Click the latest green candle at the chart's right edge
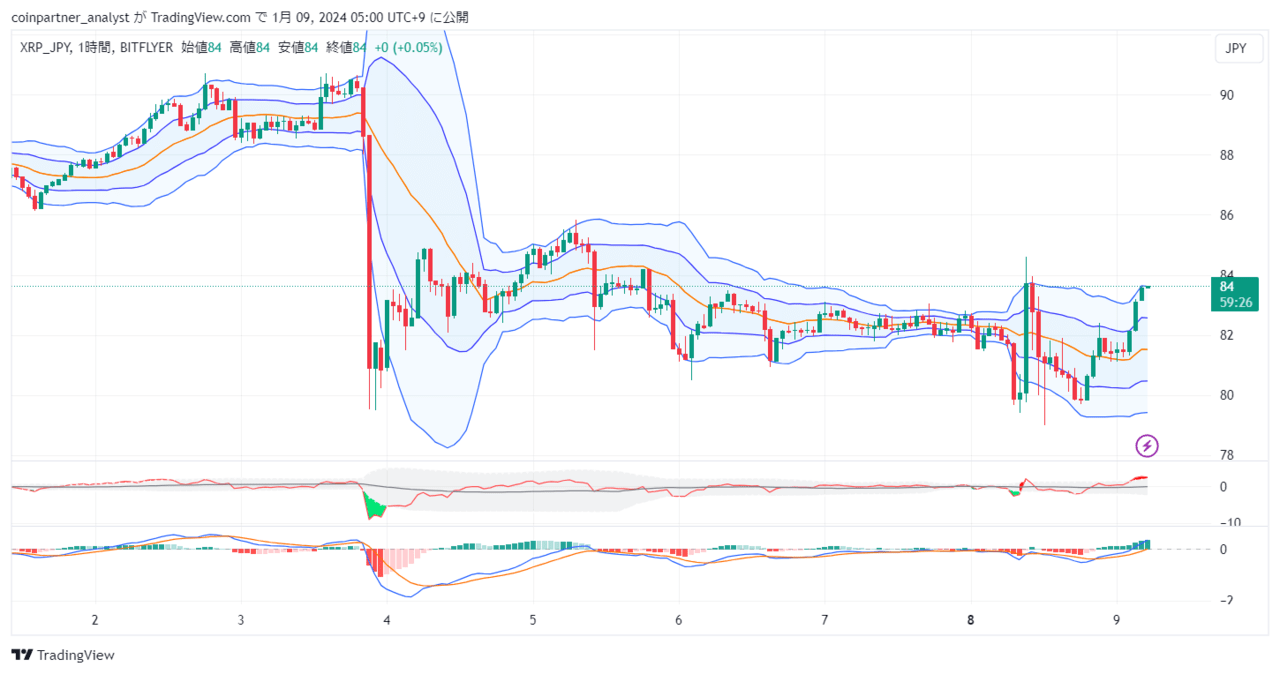1280x674 pixels. pos(1142,293)
